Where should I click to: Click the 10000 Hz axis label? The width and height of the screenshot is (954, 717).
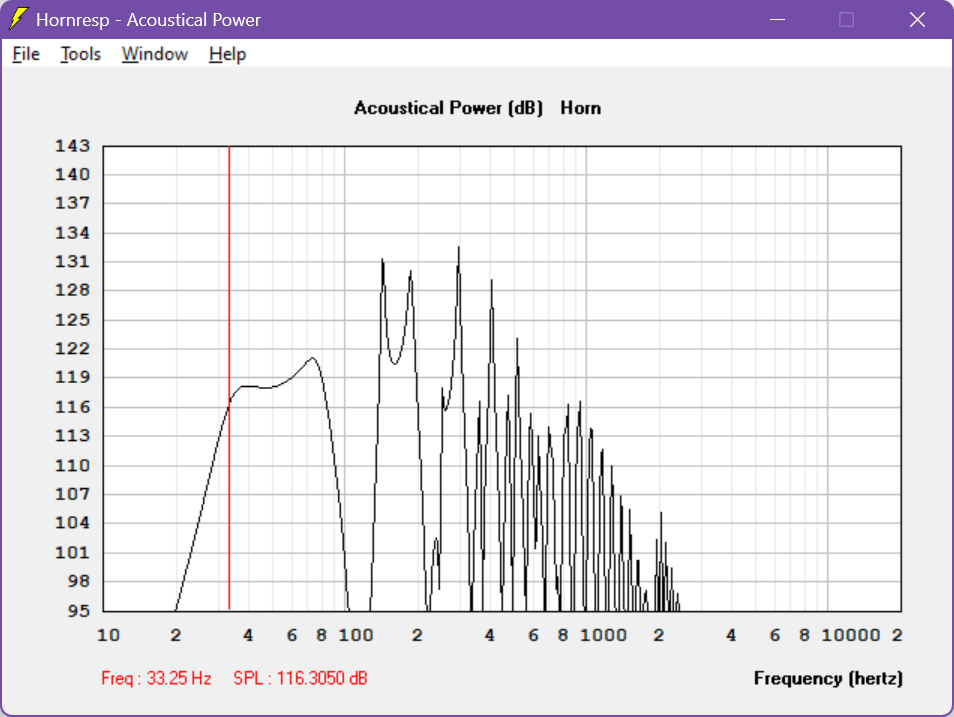851,635
